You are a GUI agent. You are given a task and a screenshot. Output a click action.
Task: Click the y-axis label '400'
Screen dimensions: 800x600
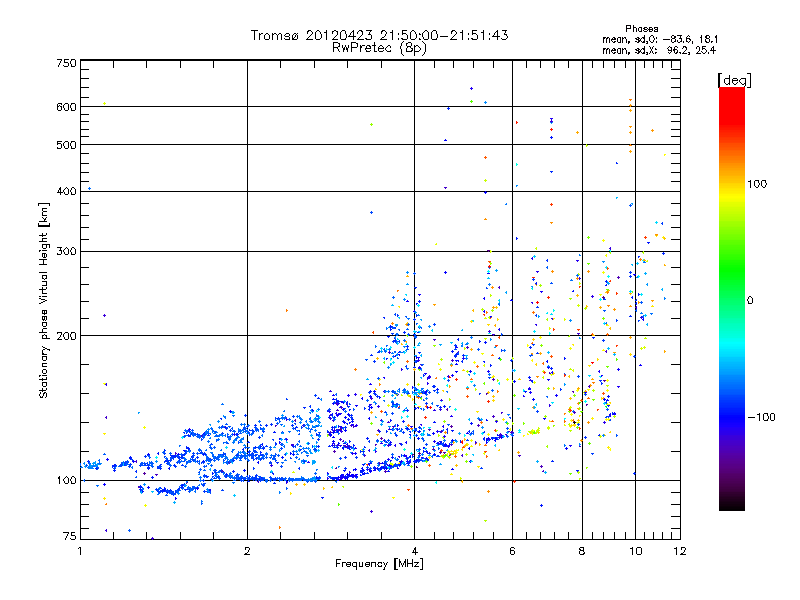[x=66, y=191]
